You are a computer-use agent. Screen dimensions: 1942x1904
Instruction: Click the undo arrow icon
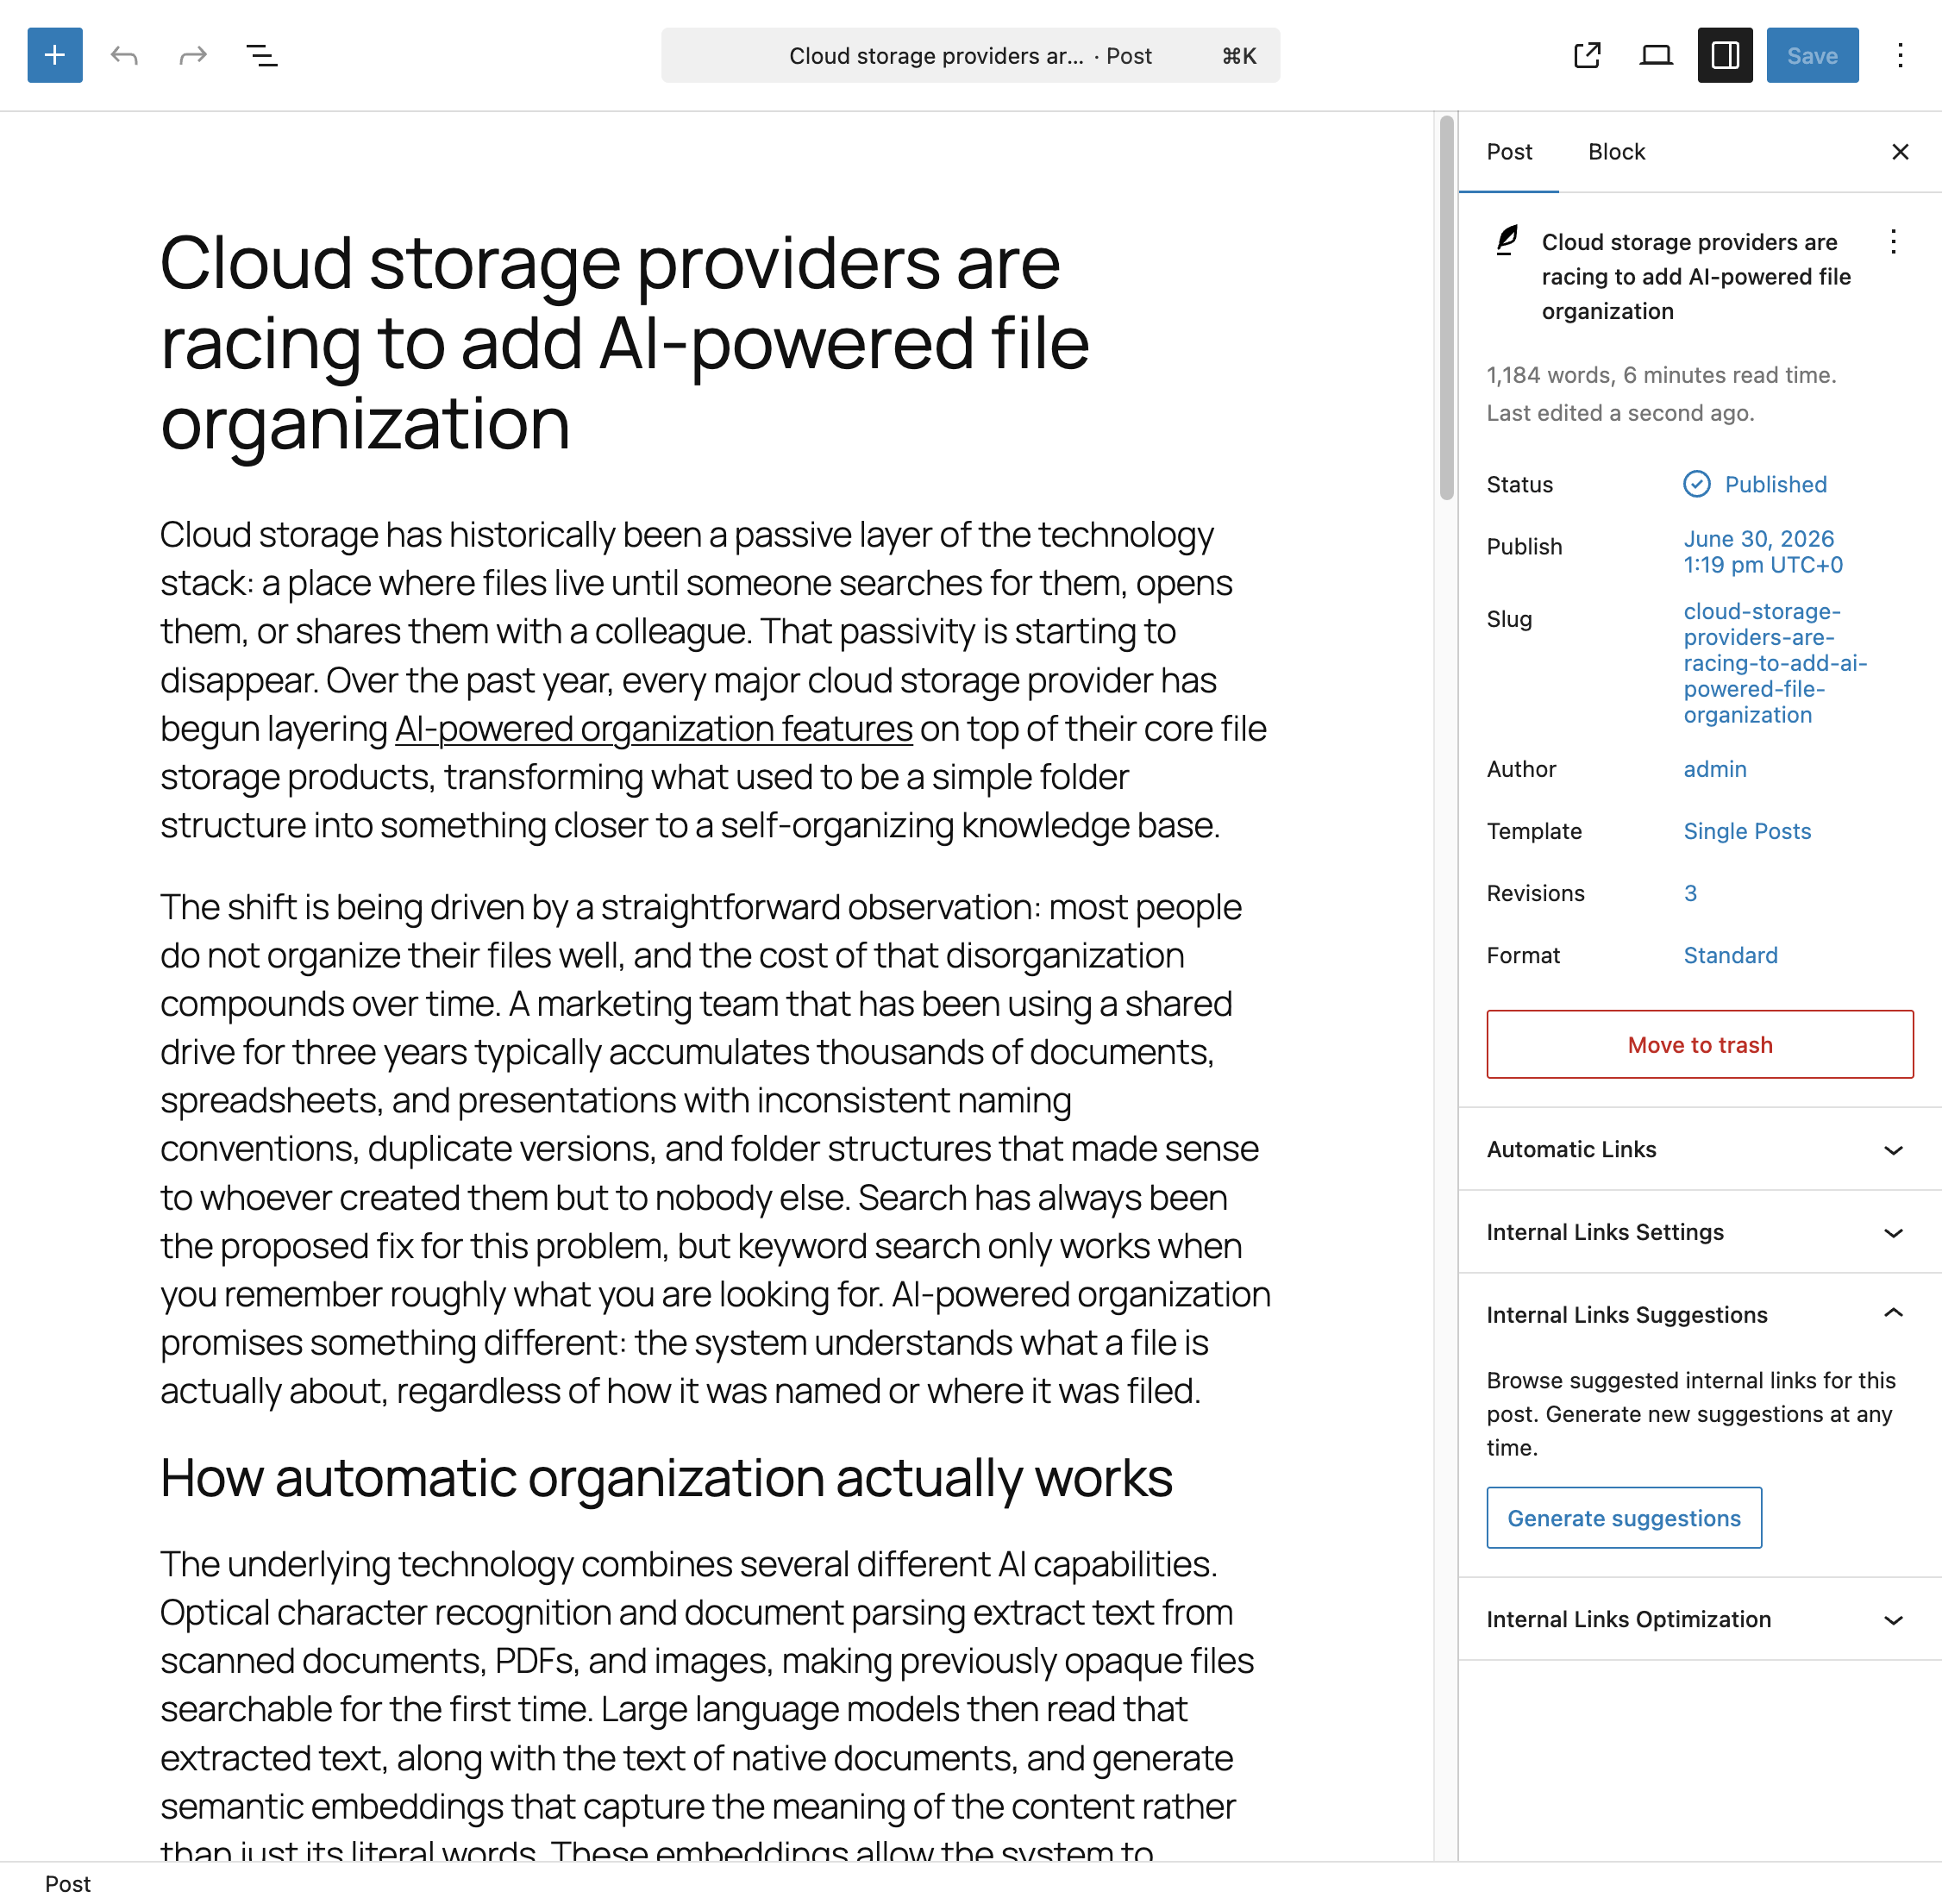tap(124, 55)
